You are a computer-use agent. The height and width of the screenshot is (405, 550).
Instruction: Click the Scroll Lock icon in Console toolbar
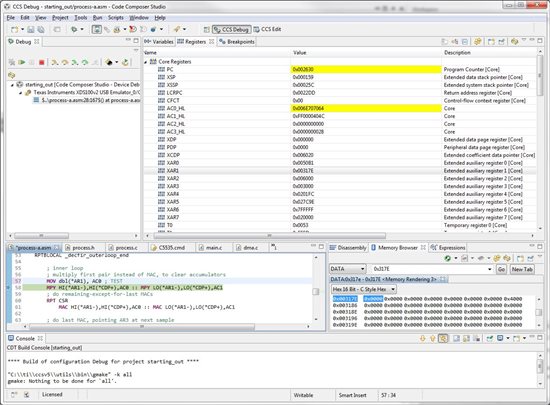click(x=466, y=338)
